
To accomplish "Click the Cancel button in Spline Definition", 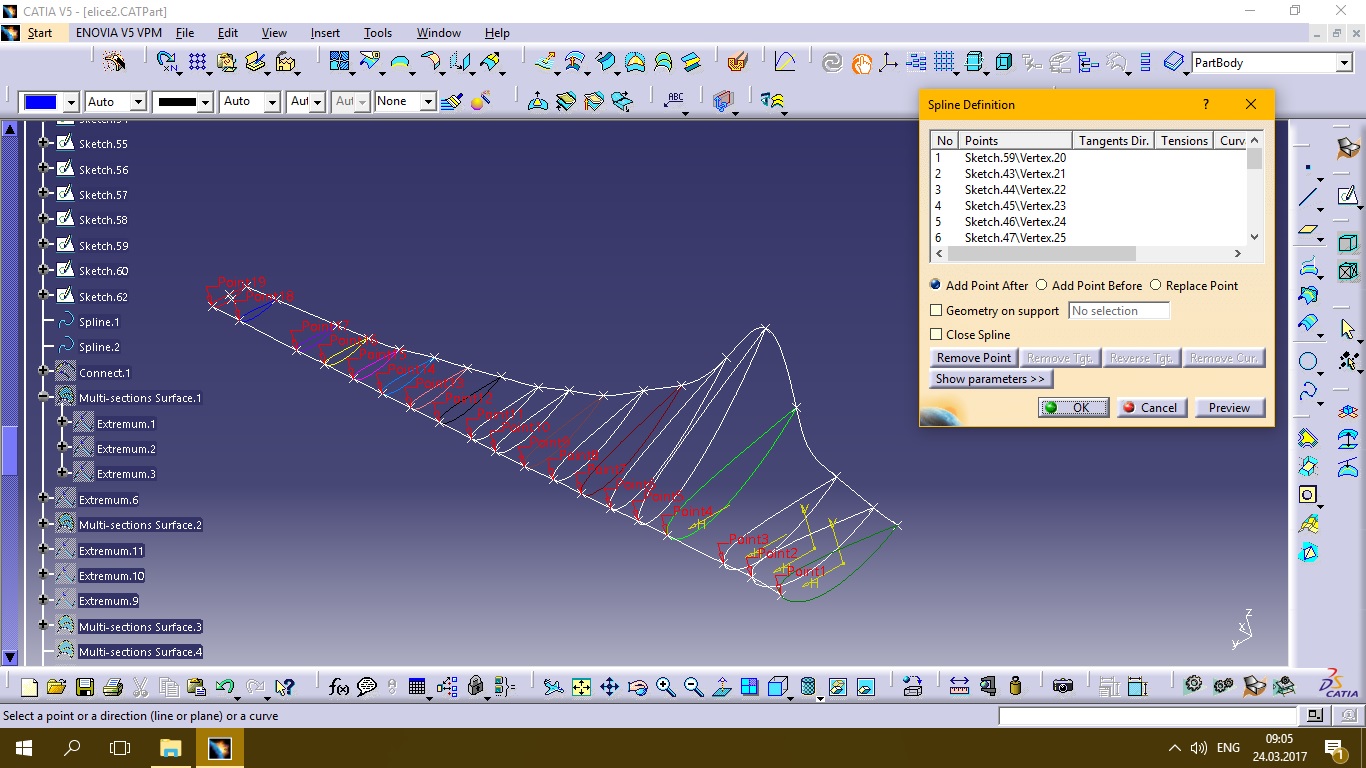I will click(x=1150, y=408).
